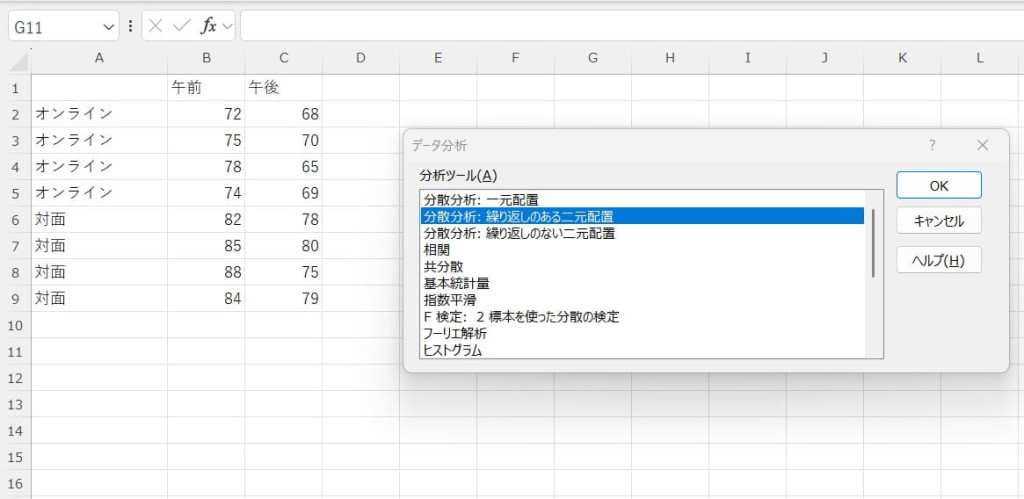Click the ヘルプ(H) button
The height and width of the screenshot is (499, 1024).
pos(938,260)
